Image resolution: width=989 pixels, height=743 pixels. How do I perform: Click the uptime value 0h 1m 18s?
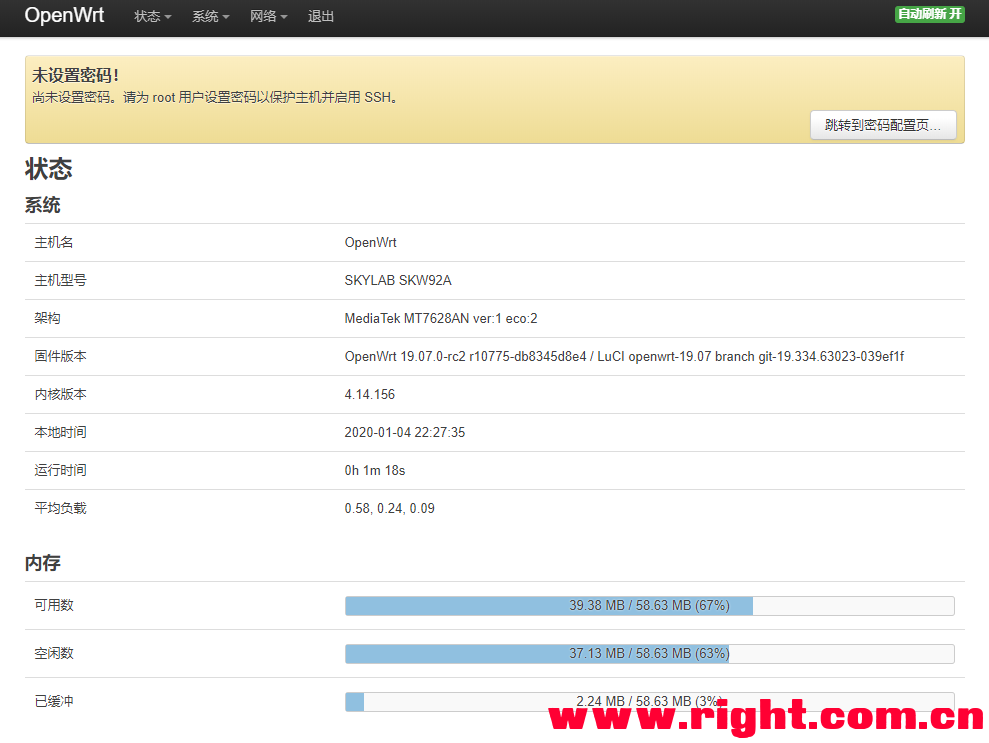tap(375, 471)
